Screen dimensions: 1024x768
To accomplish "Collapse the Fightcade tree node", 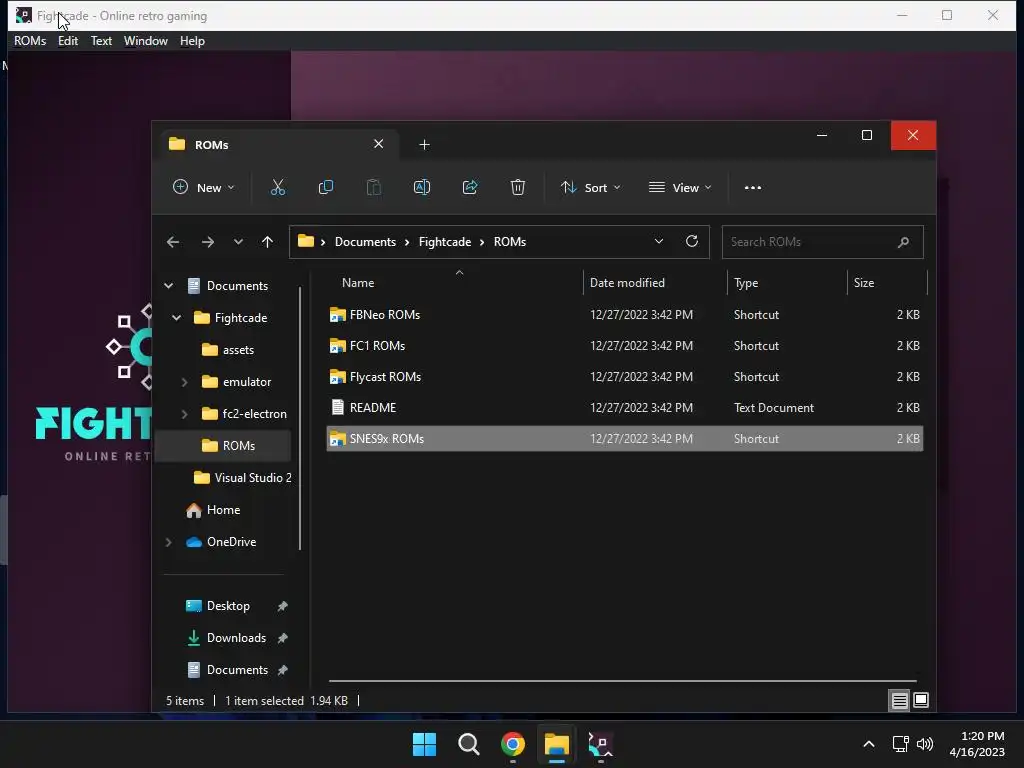I will coord(176,318).
